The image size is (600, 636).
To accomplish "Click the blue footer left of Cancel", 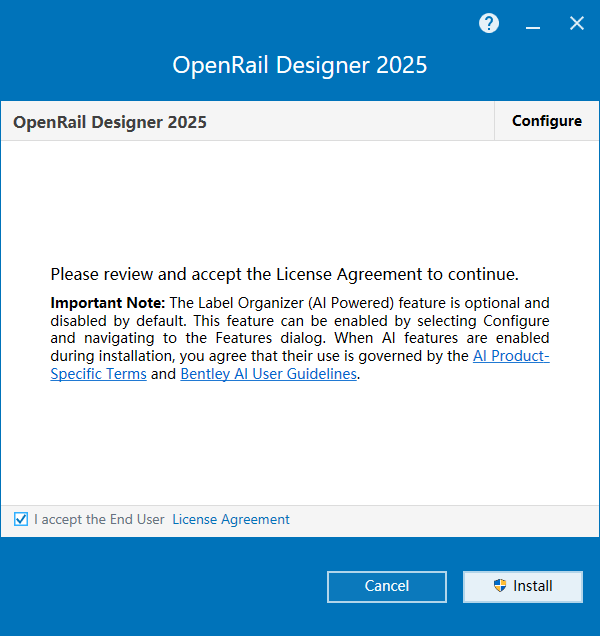I will pyautogui.click(x=160, y=586).
